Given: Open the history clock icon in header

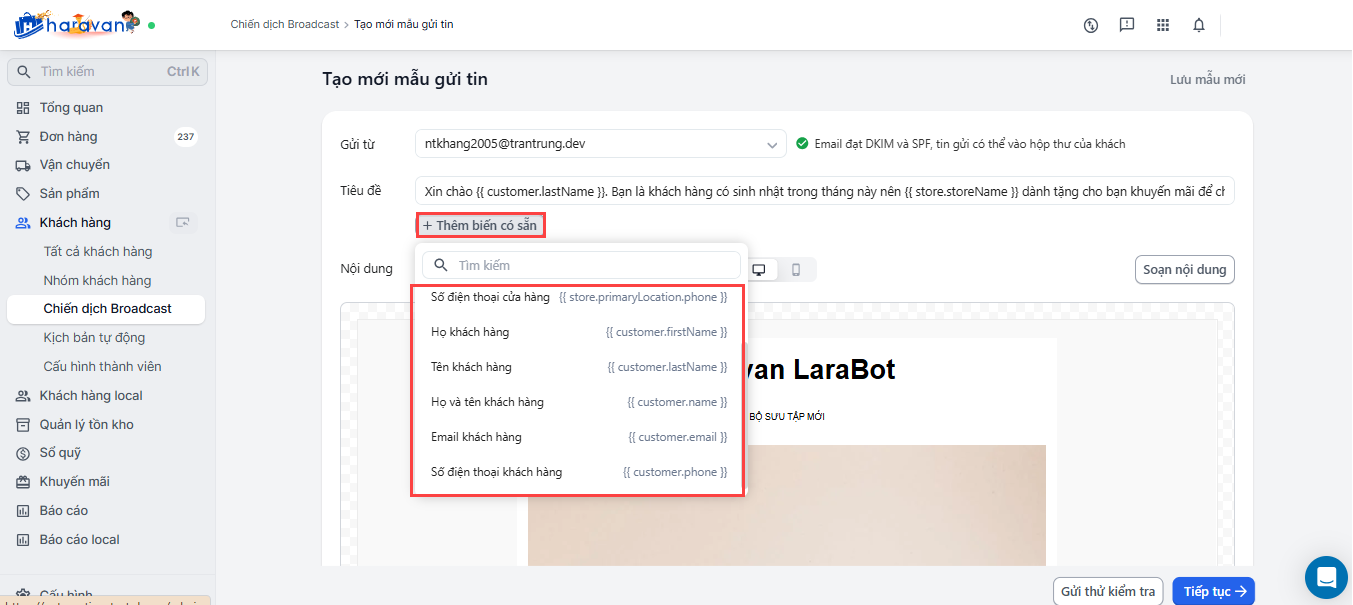Looking at the screenshot, I should 1091,25.
